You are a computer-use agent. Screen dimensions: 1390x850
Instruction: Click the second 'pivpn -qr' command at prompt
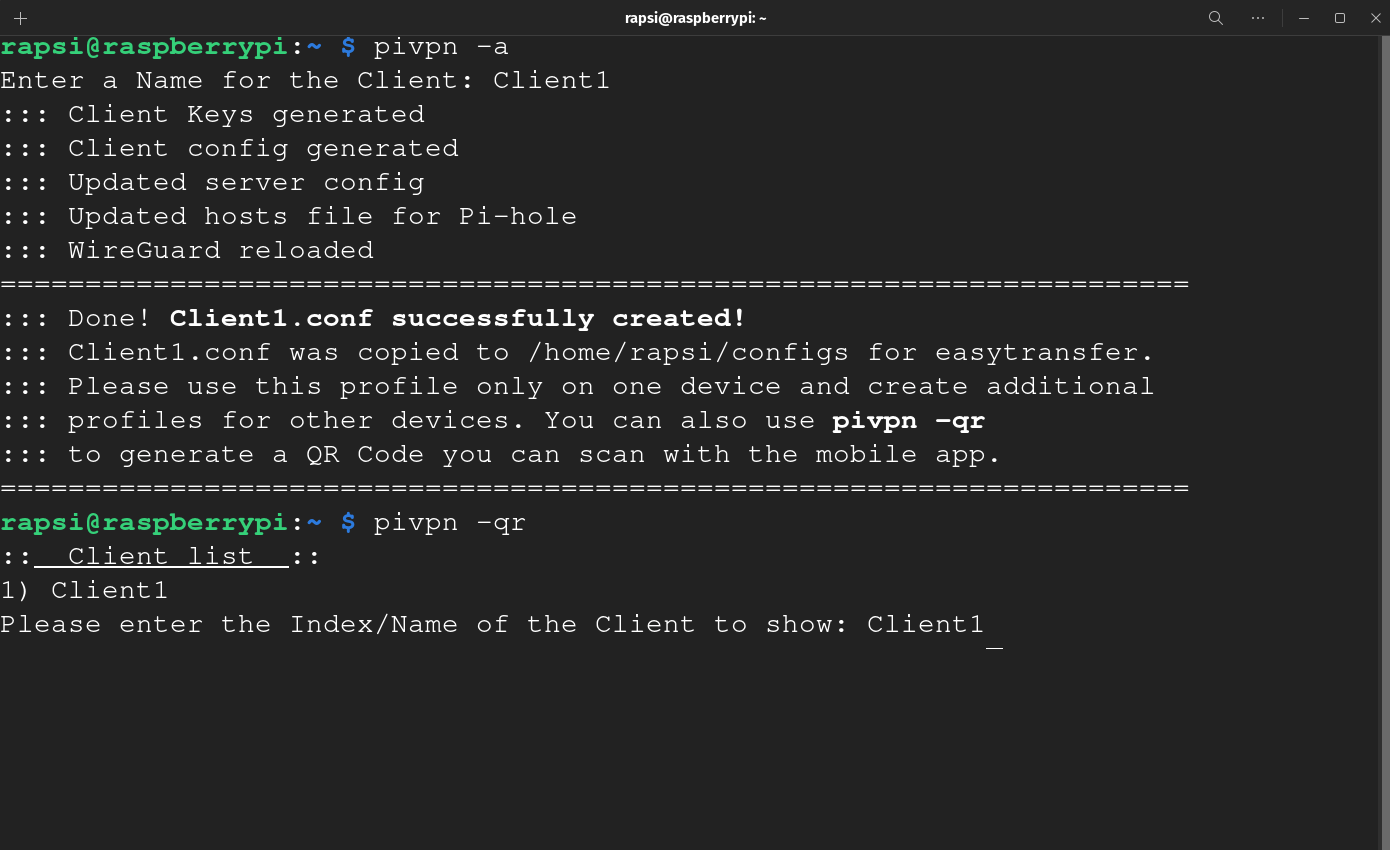pos(450,523)
